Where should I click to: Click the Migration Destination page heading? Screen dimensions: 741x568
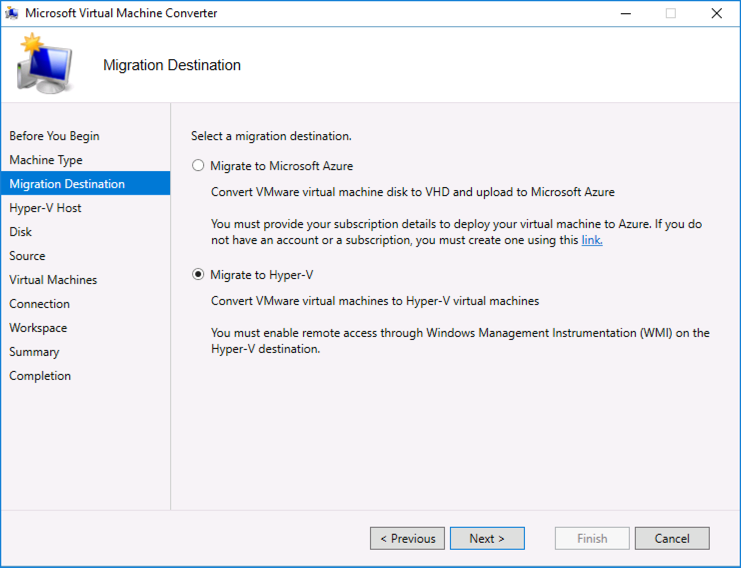coord(172,65)
